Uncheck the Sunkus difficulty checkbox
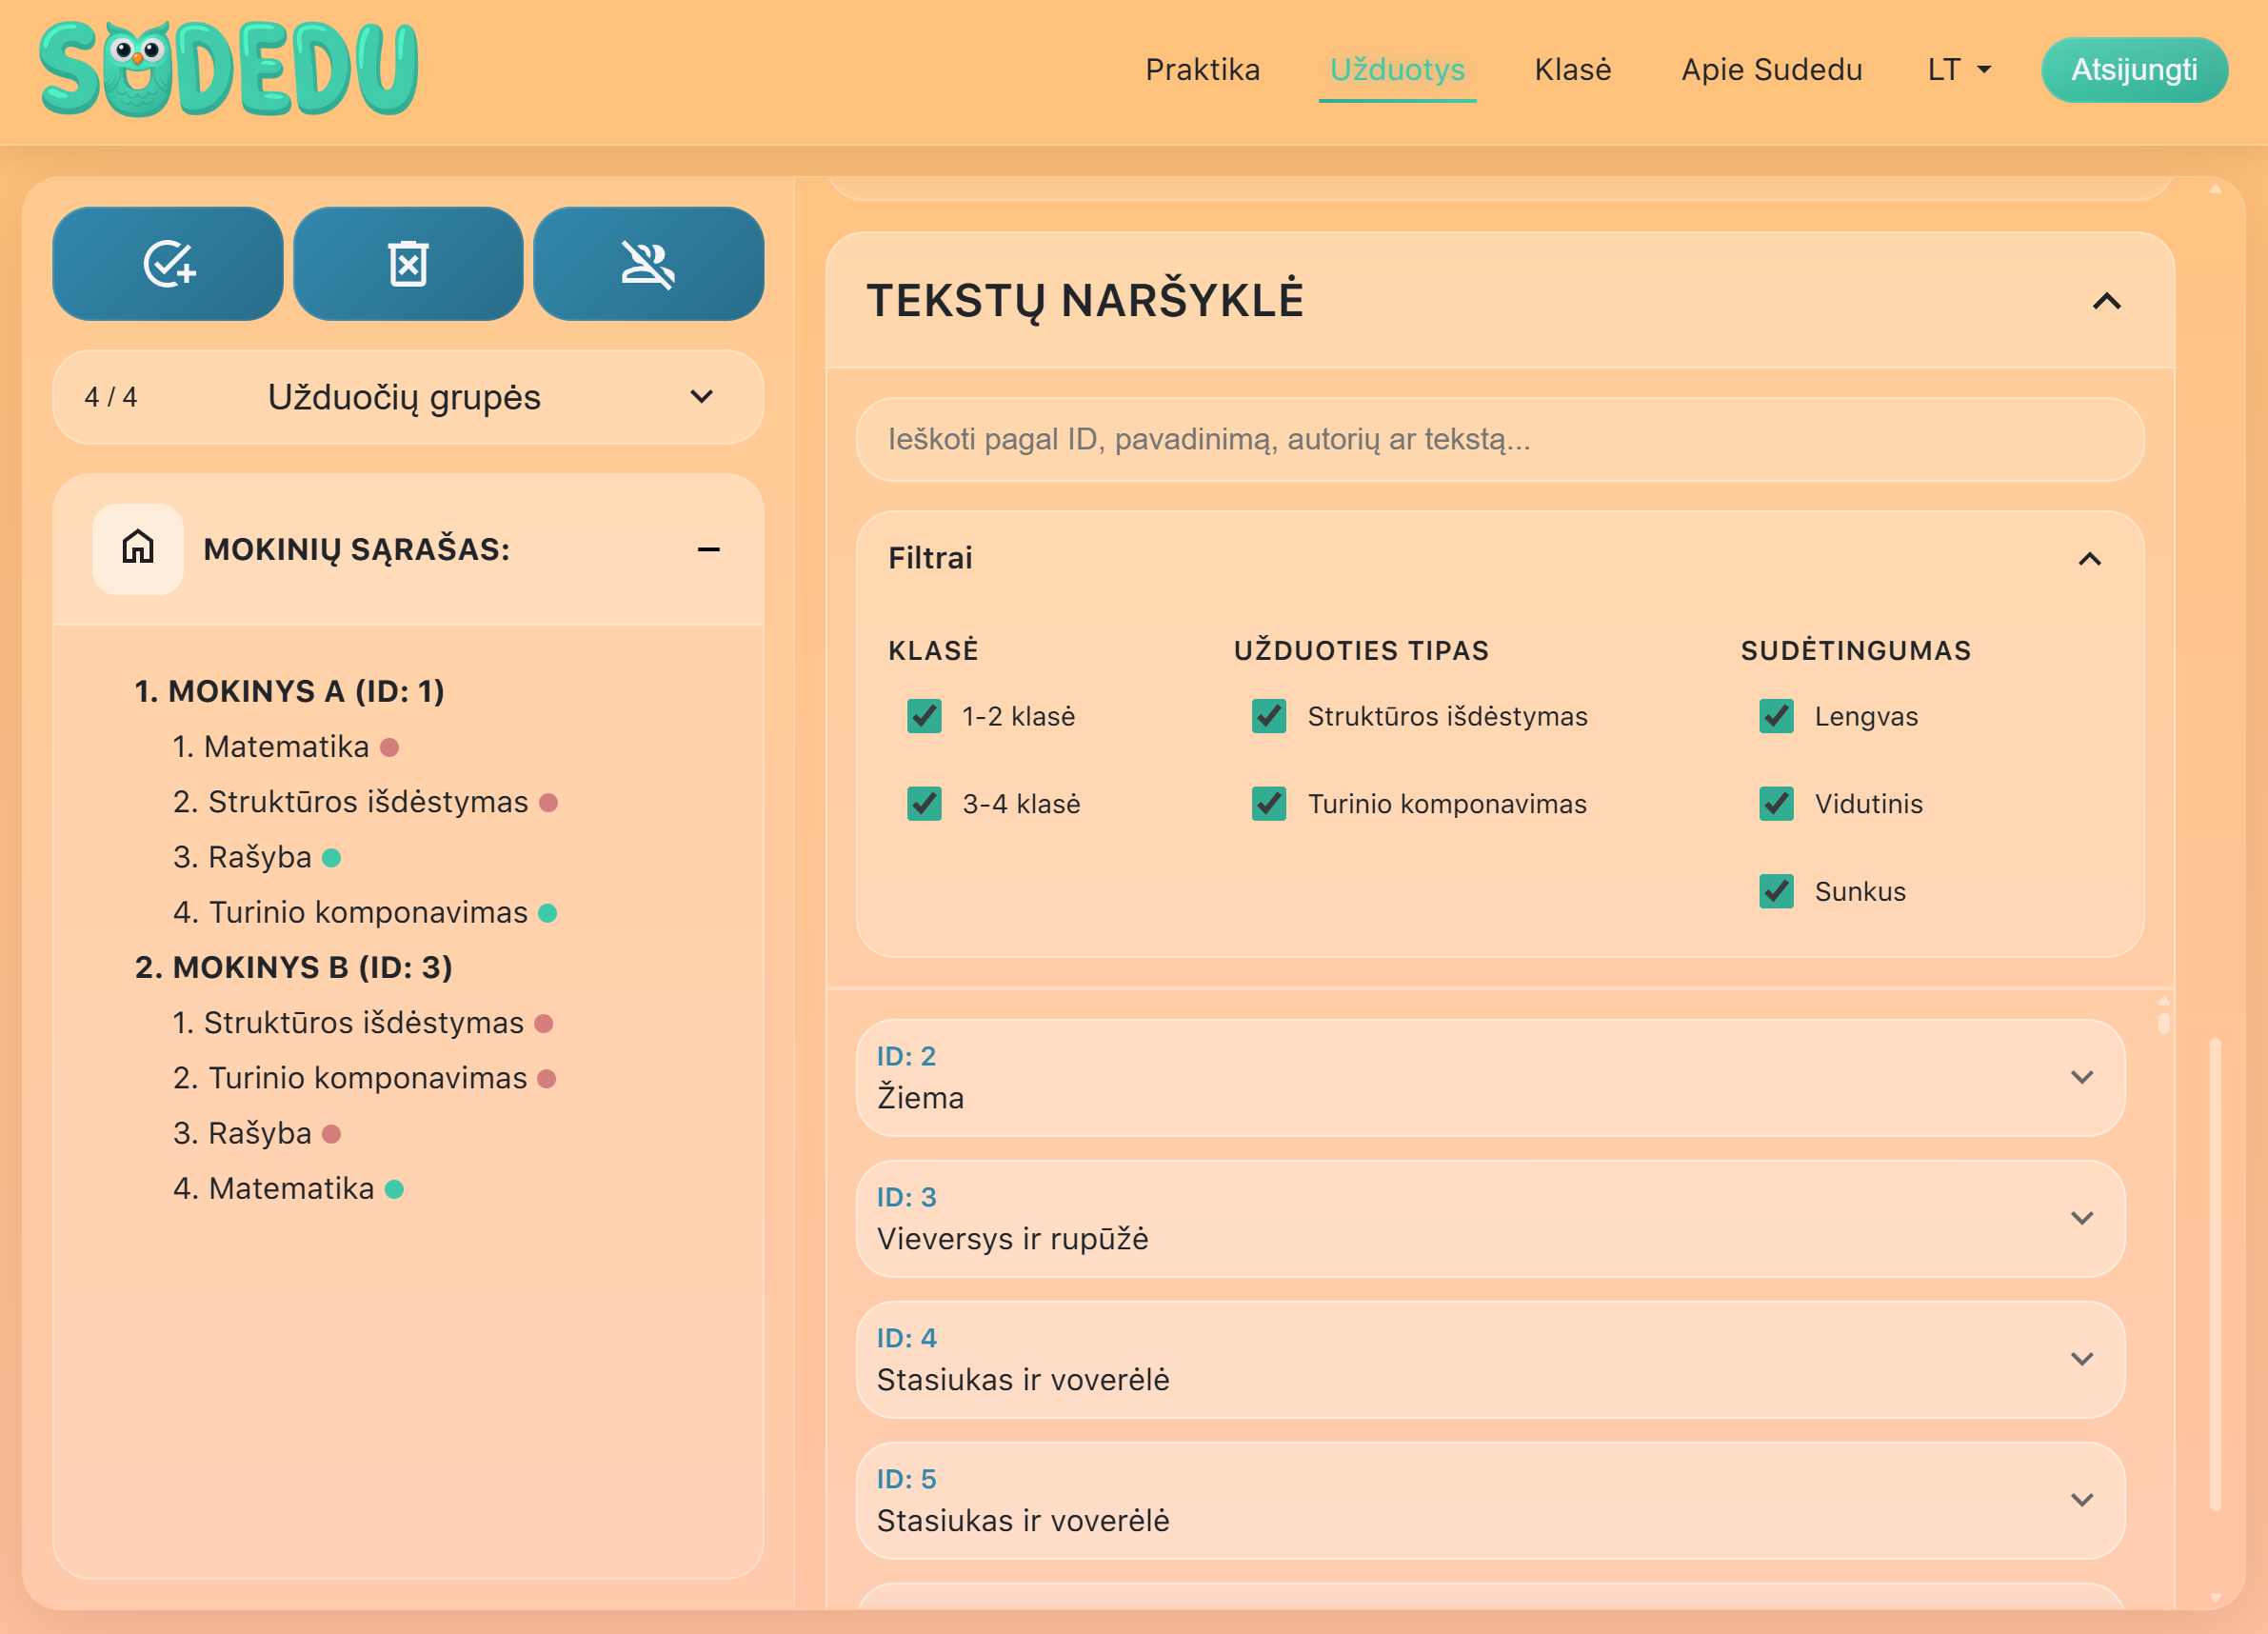The height and width of the screenshot is (1634, 2268). (x=1776, y=891)
